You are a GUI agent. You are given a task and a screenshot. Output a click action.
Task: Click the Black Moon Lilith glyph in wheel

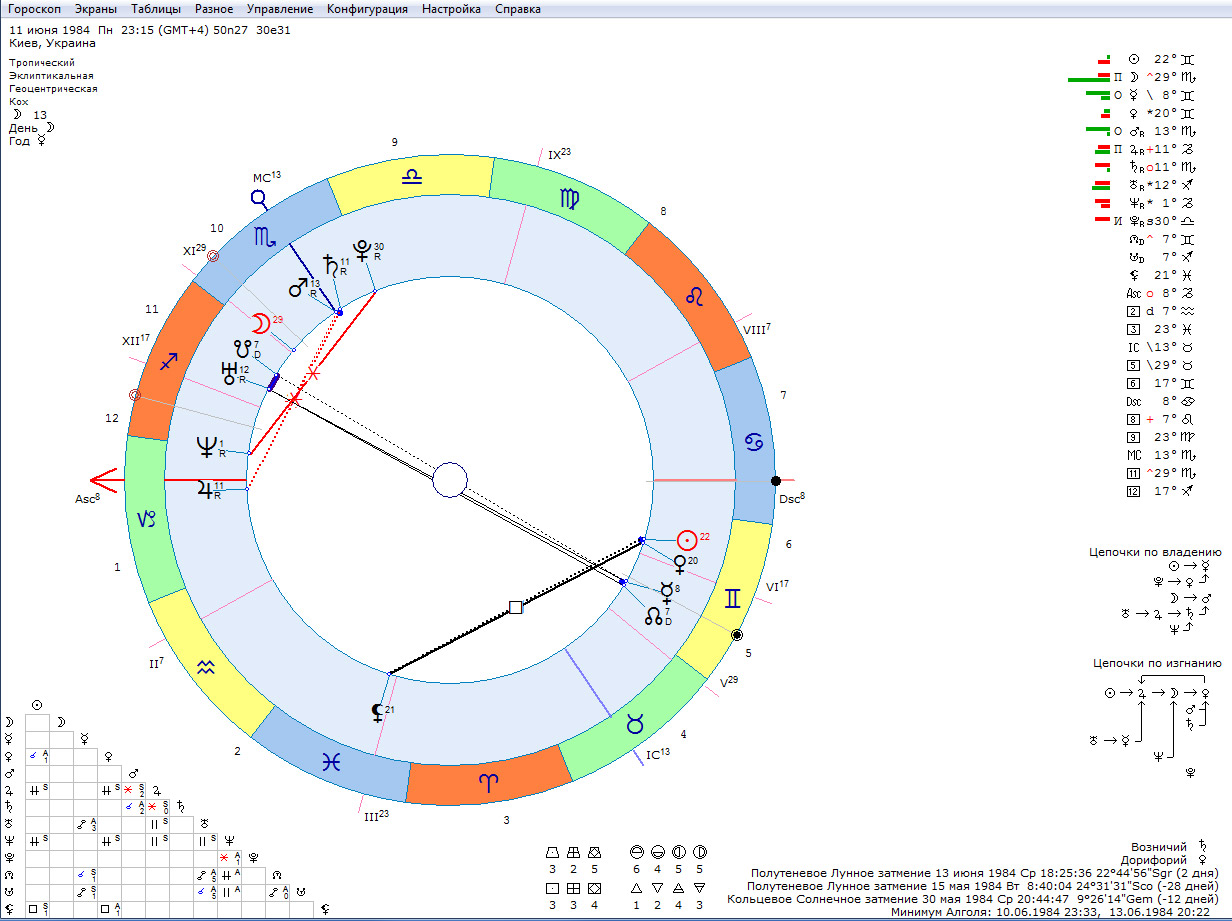(376, 713)
